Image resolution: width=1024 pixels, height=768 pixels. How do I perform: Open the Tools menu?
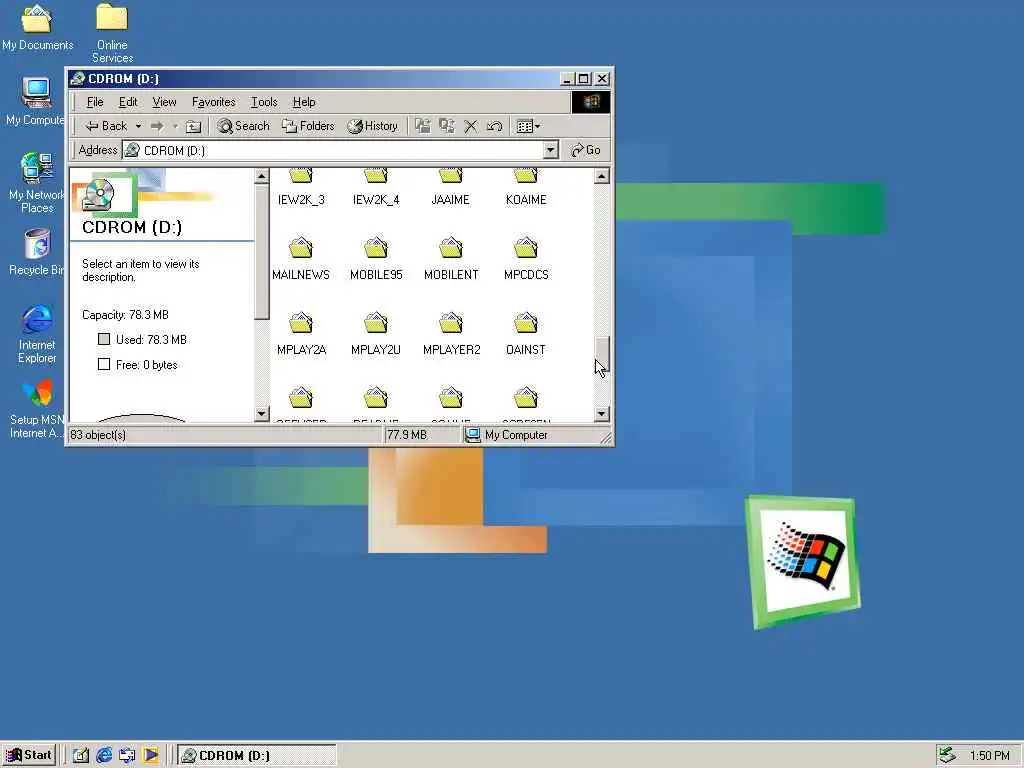point(264,102)
